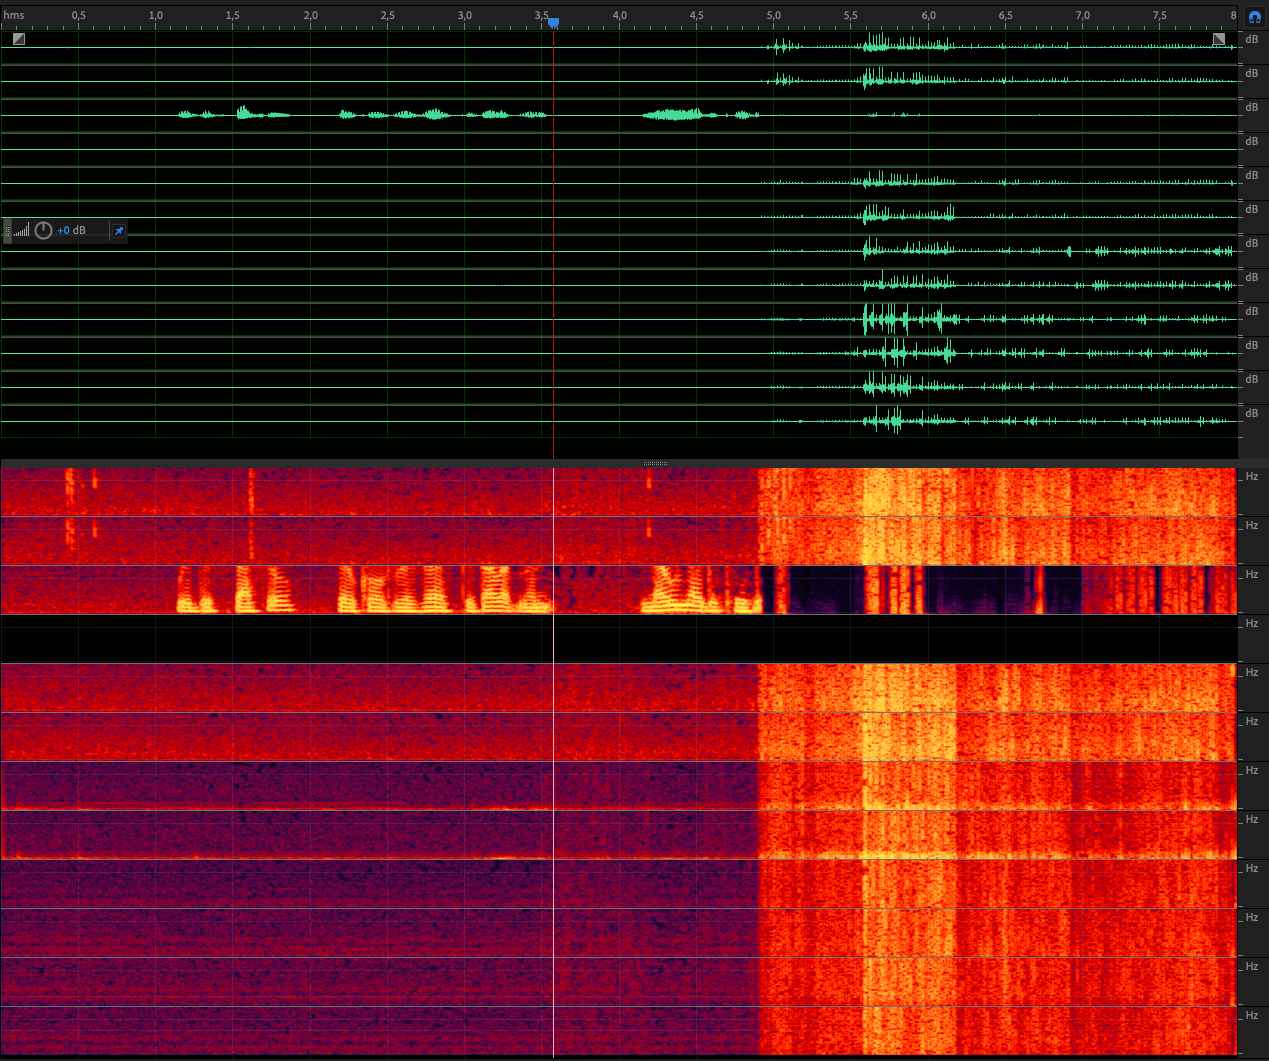Viewport: 1269px width, 1061px height.
Task: Click the third channel's dB scale label
Action: (1251, 107)
